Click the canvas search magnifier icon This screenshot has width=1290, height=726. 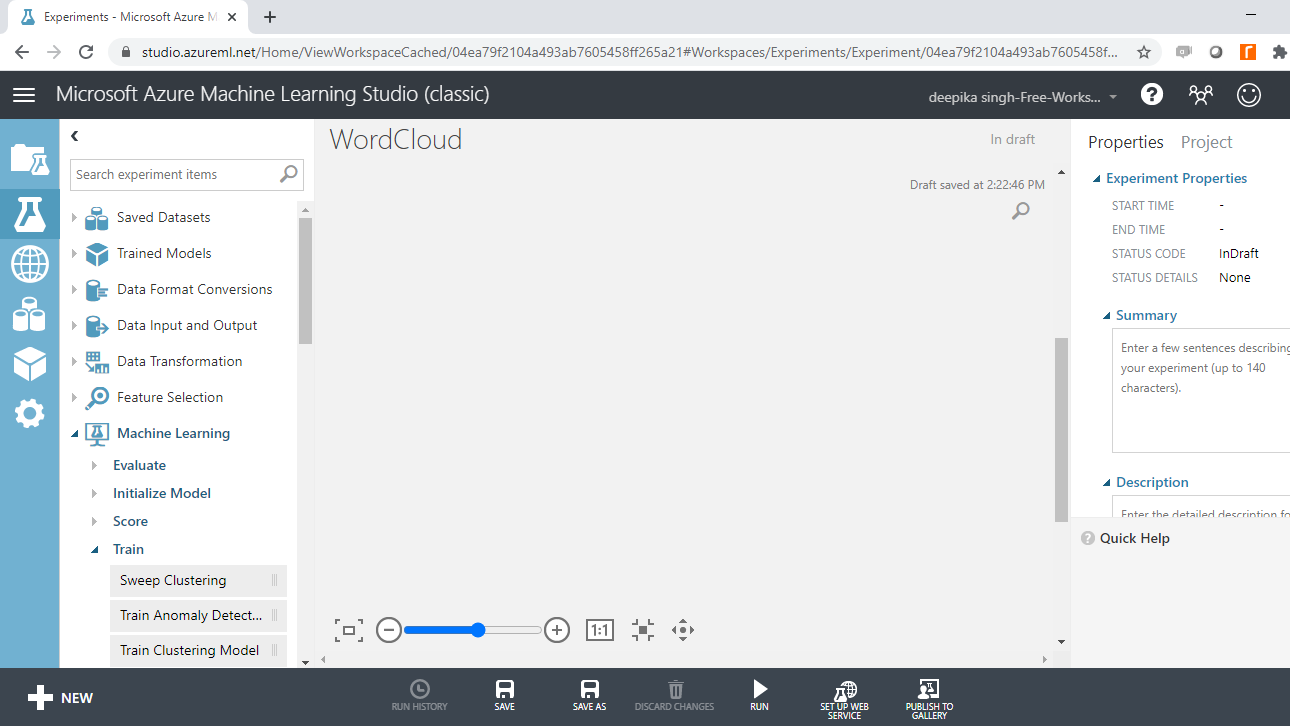[x=1020, y=211]
